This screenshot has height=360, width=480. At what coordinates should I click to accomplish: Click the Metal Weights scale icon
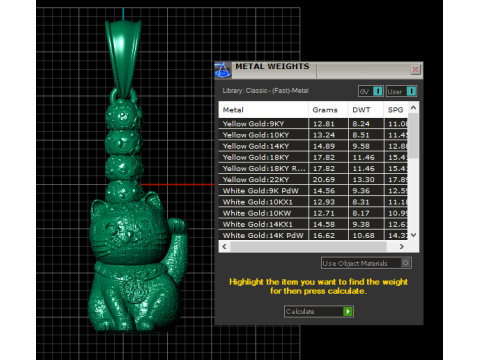click(222, 70)
